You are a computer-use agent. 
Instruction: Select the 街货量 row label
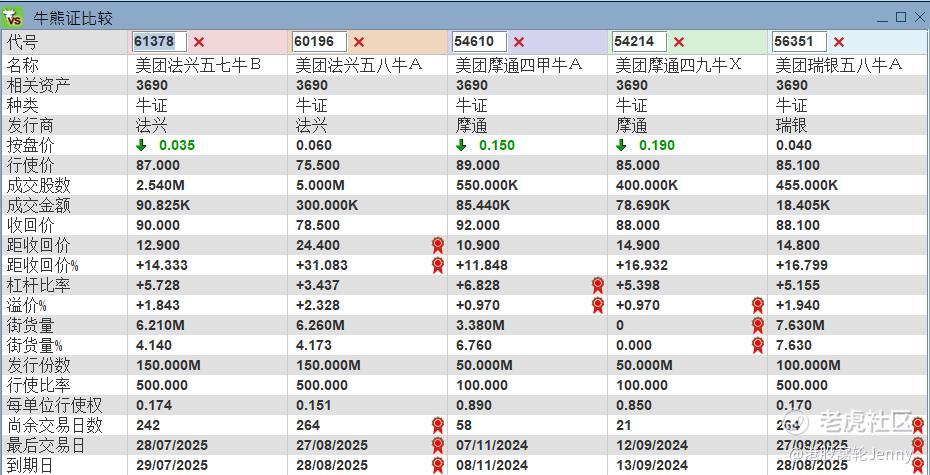[x=30, y=325]
